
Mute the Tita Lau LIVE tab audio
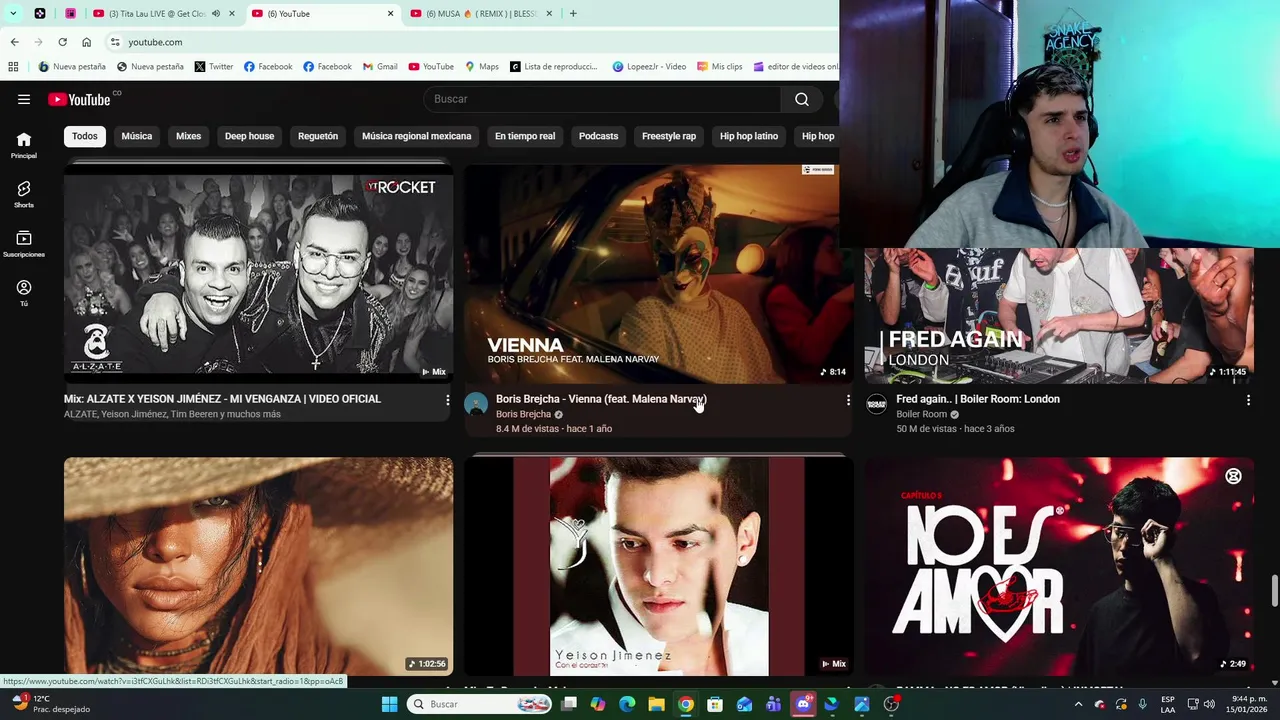215,14
